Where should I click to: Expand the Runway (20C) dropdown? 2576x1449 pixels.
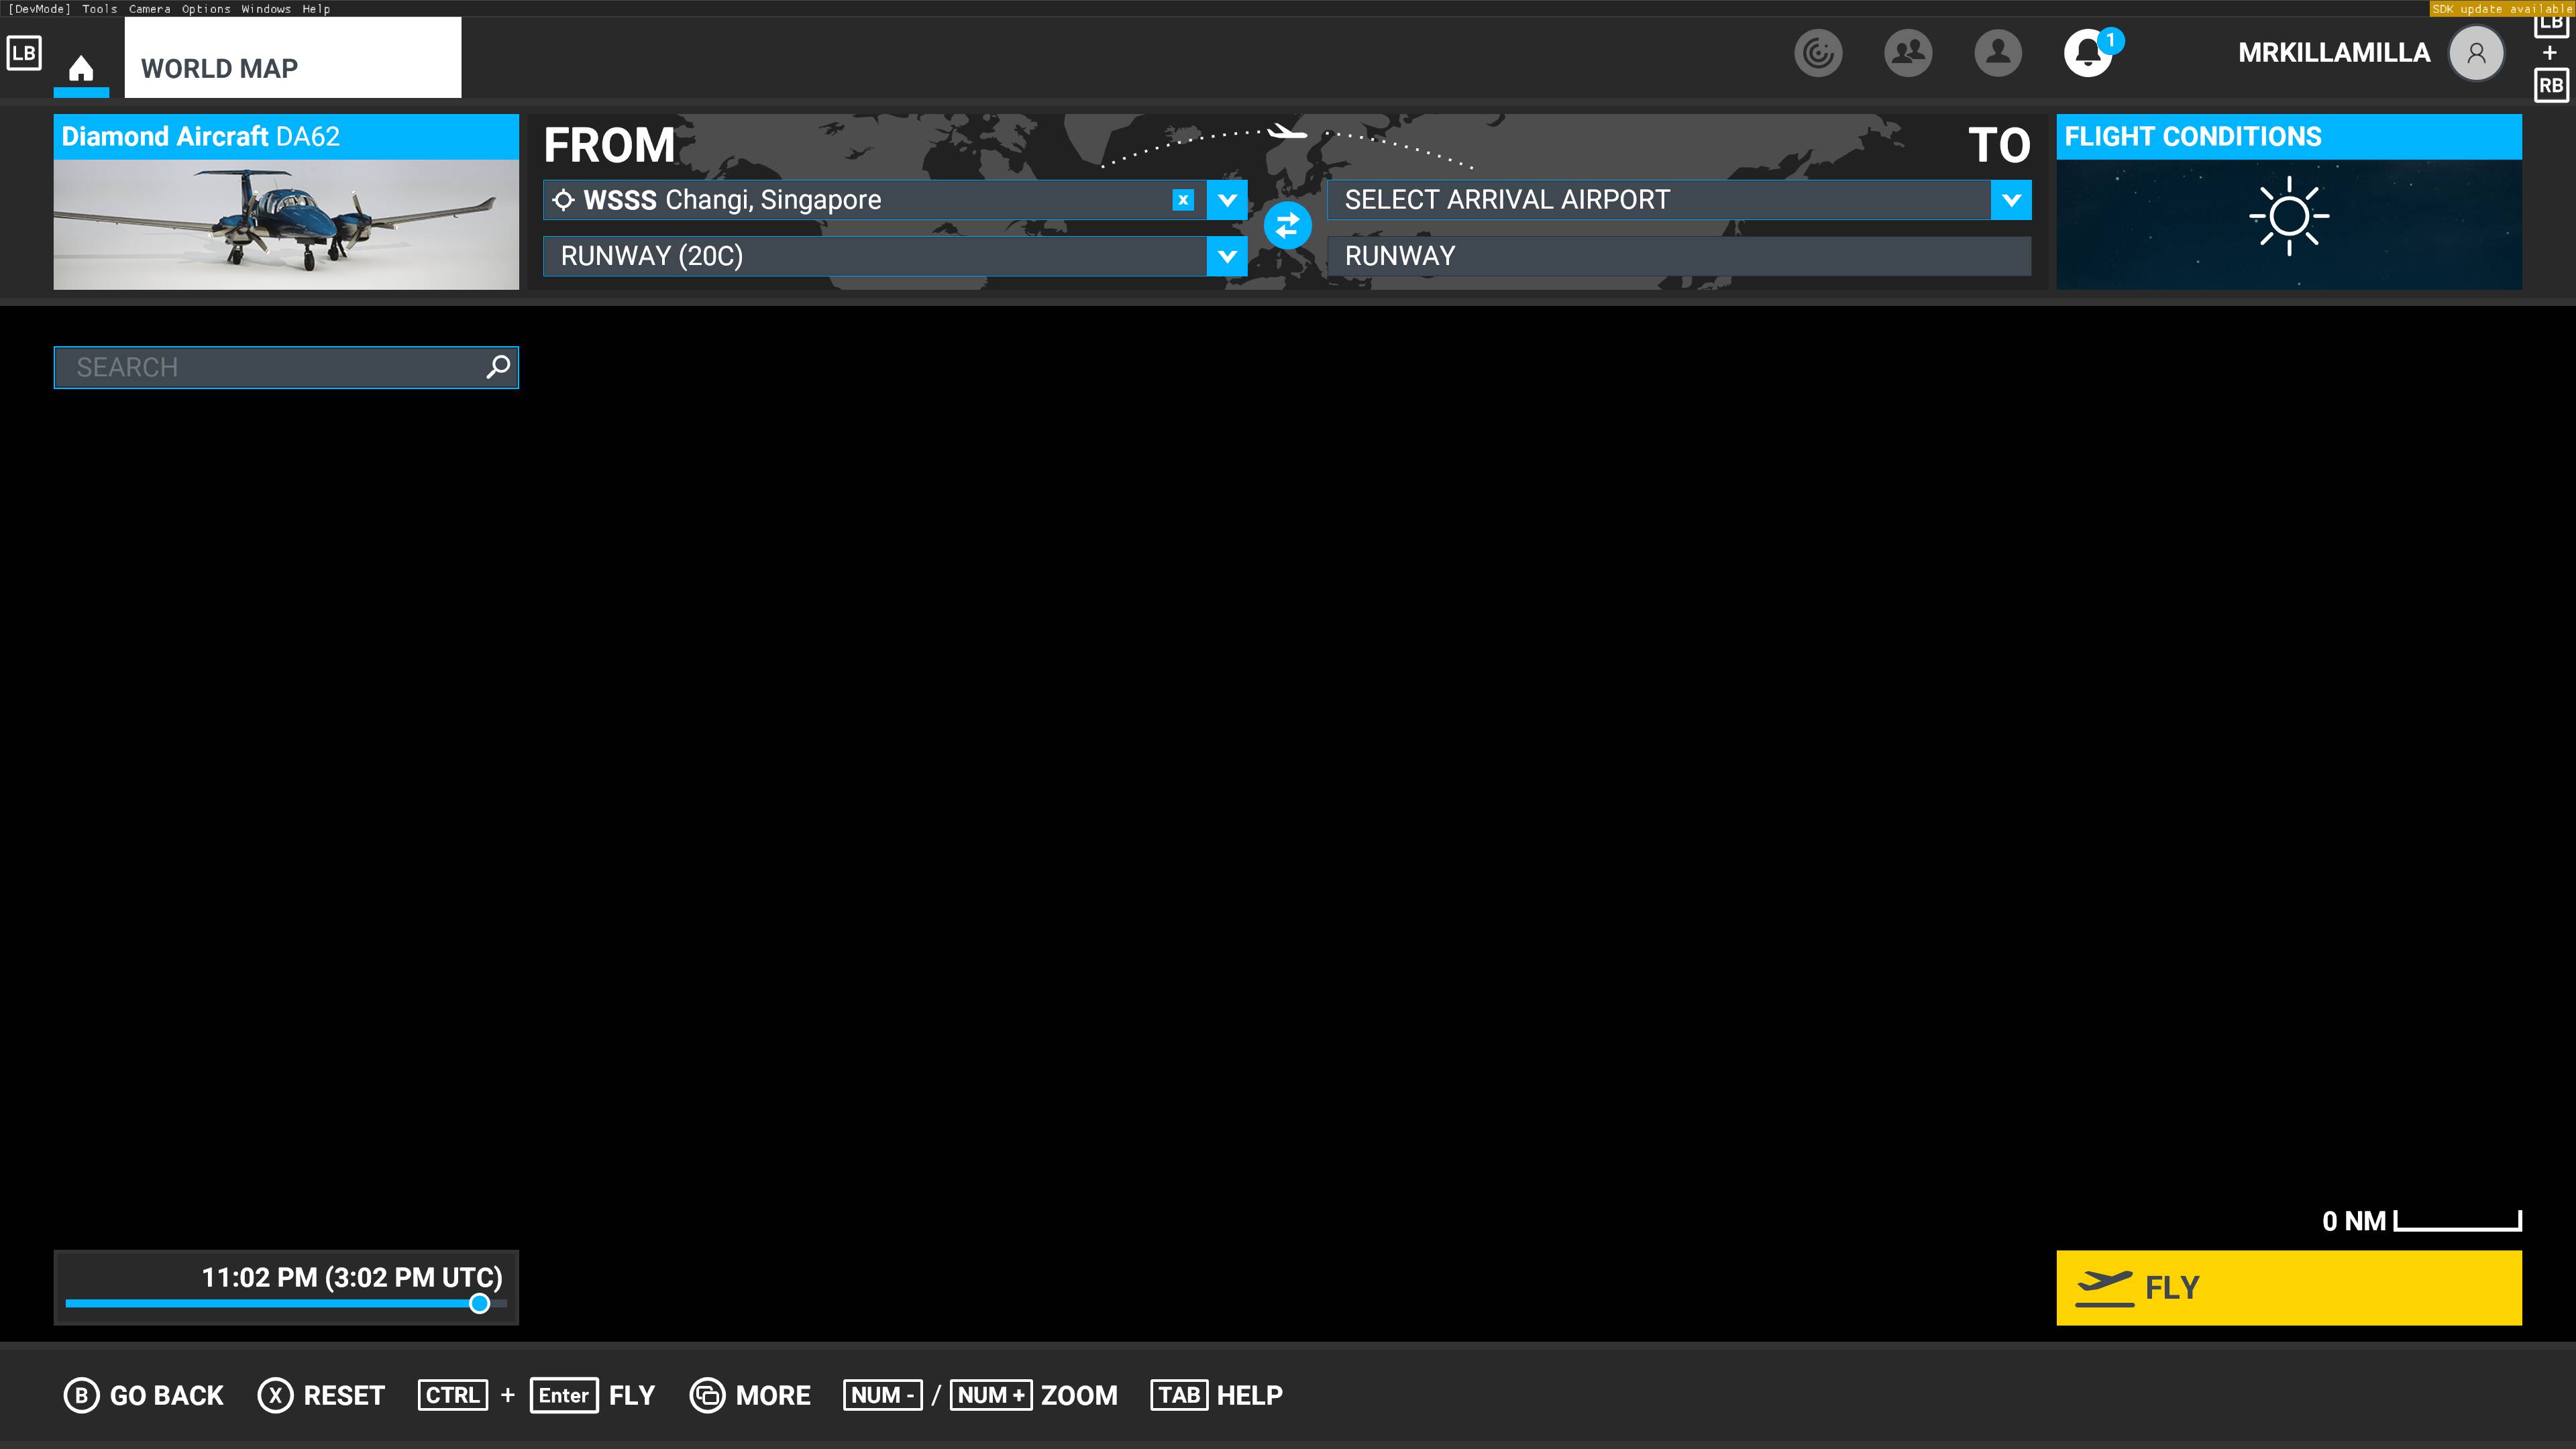[1227, 256]
